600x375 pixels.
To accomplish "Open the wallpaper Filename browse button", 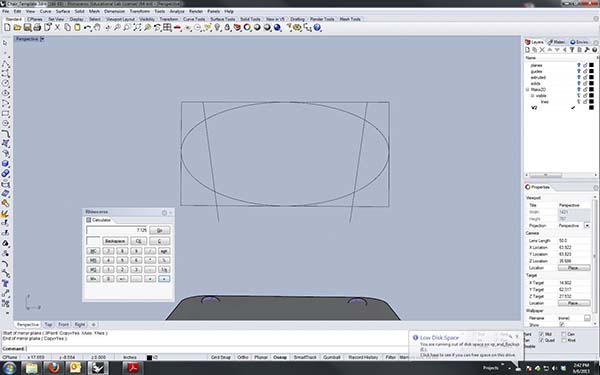I will coord(587,318).
